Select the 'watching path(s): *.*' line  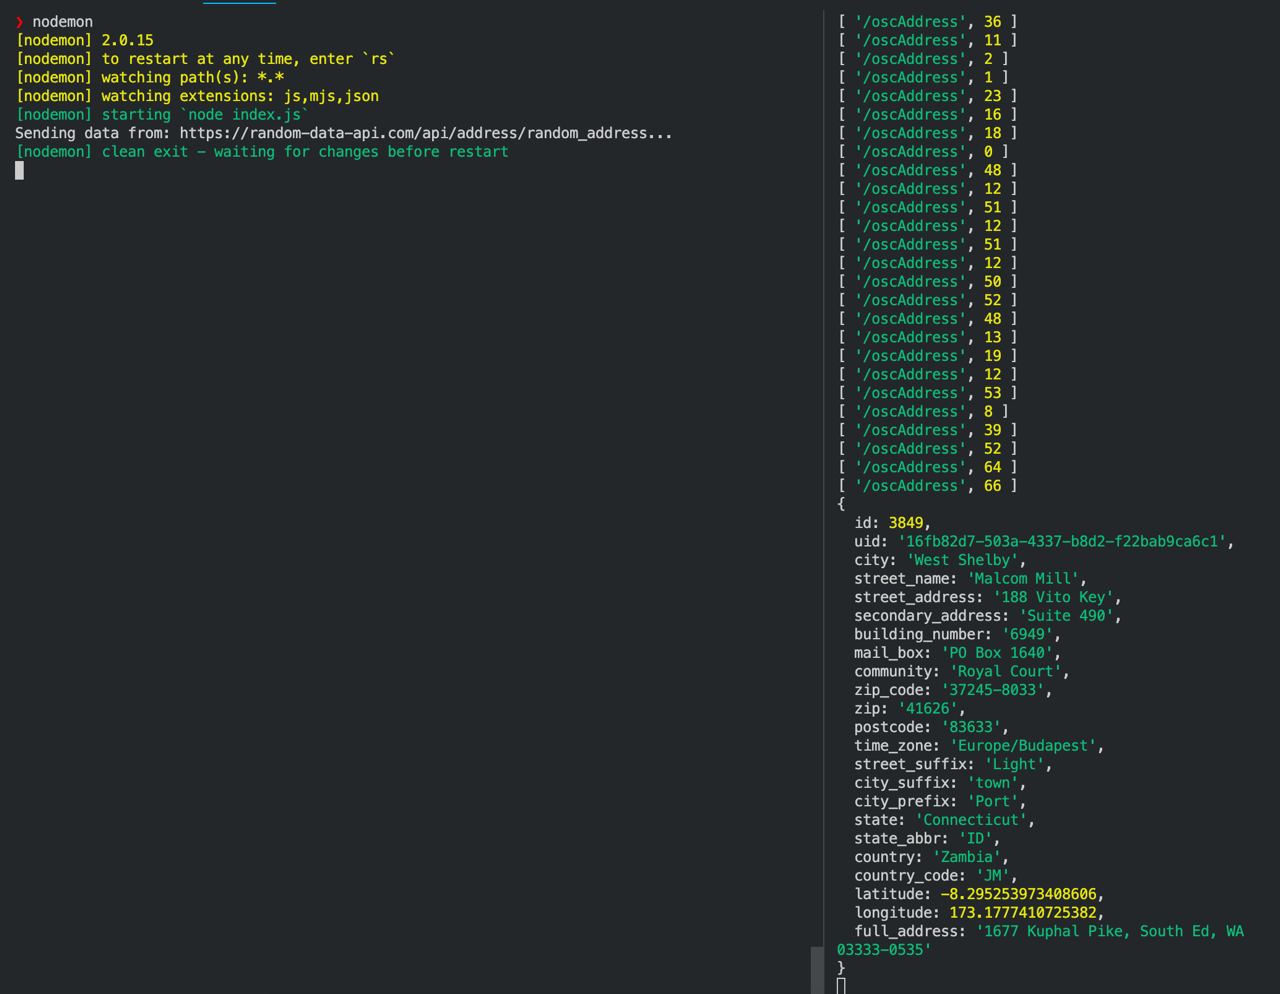point(150,77)
